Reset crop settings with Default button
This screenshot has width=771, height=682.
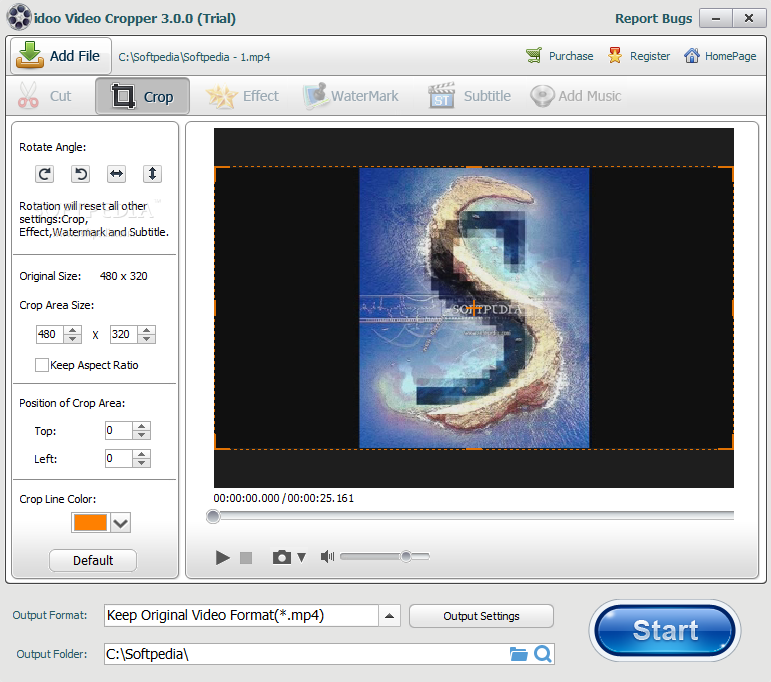[93, 561]
